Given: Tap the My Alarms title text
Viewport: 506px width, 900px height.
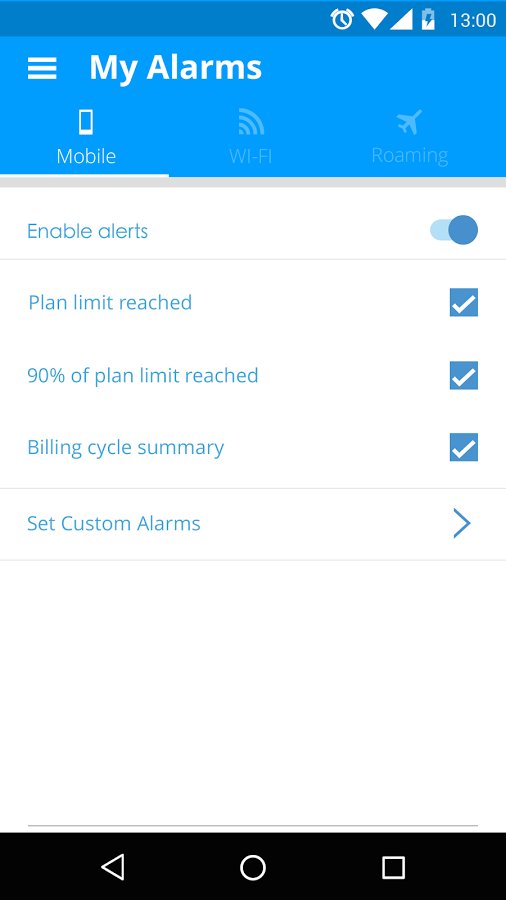Looking at the screenshot, I should click(176, 68).
